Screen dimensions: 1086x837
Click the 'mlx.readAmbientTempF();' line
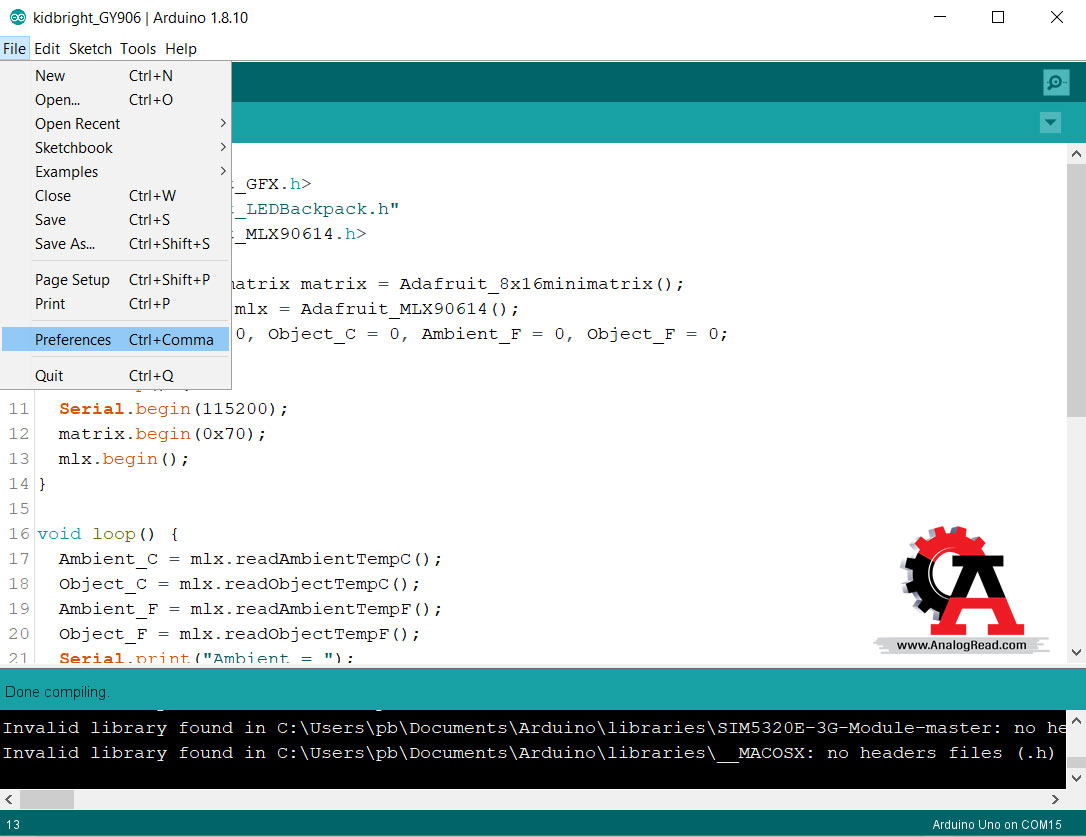(250, 608)
